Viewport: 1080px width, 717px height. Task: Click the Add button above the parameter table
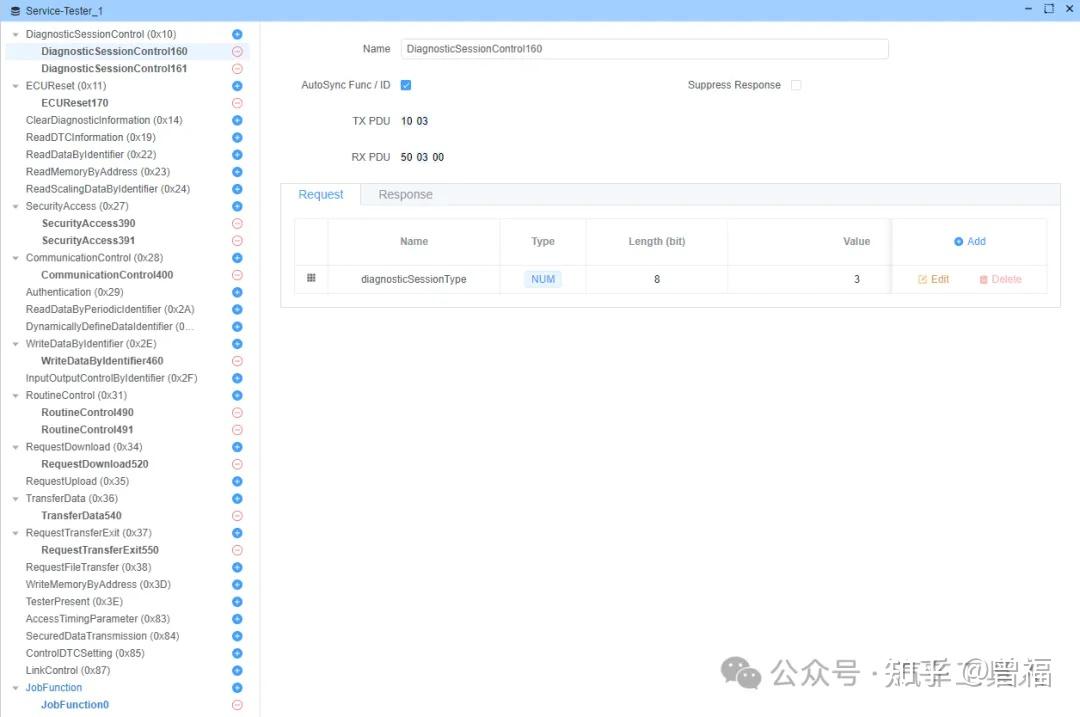click(969, 241)
